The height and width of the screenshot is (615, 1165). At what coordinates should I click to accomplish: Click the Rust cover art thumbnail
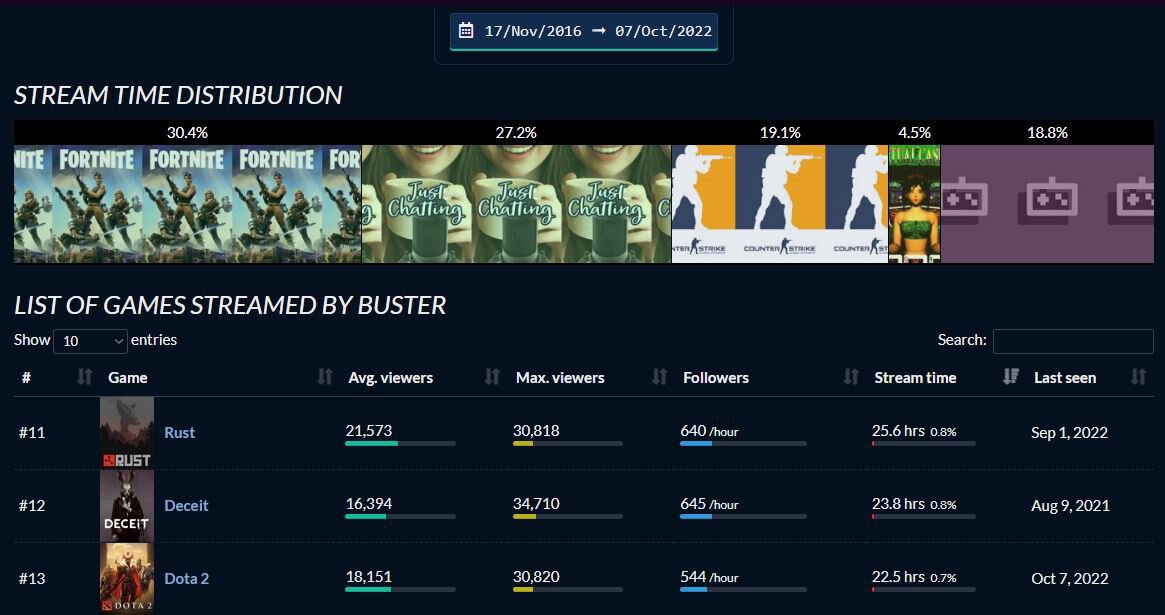[x=127, y=432]
